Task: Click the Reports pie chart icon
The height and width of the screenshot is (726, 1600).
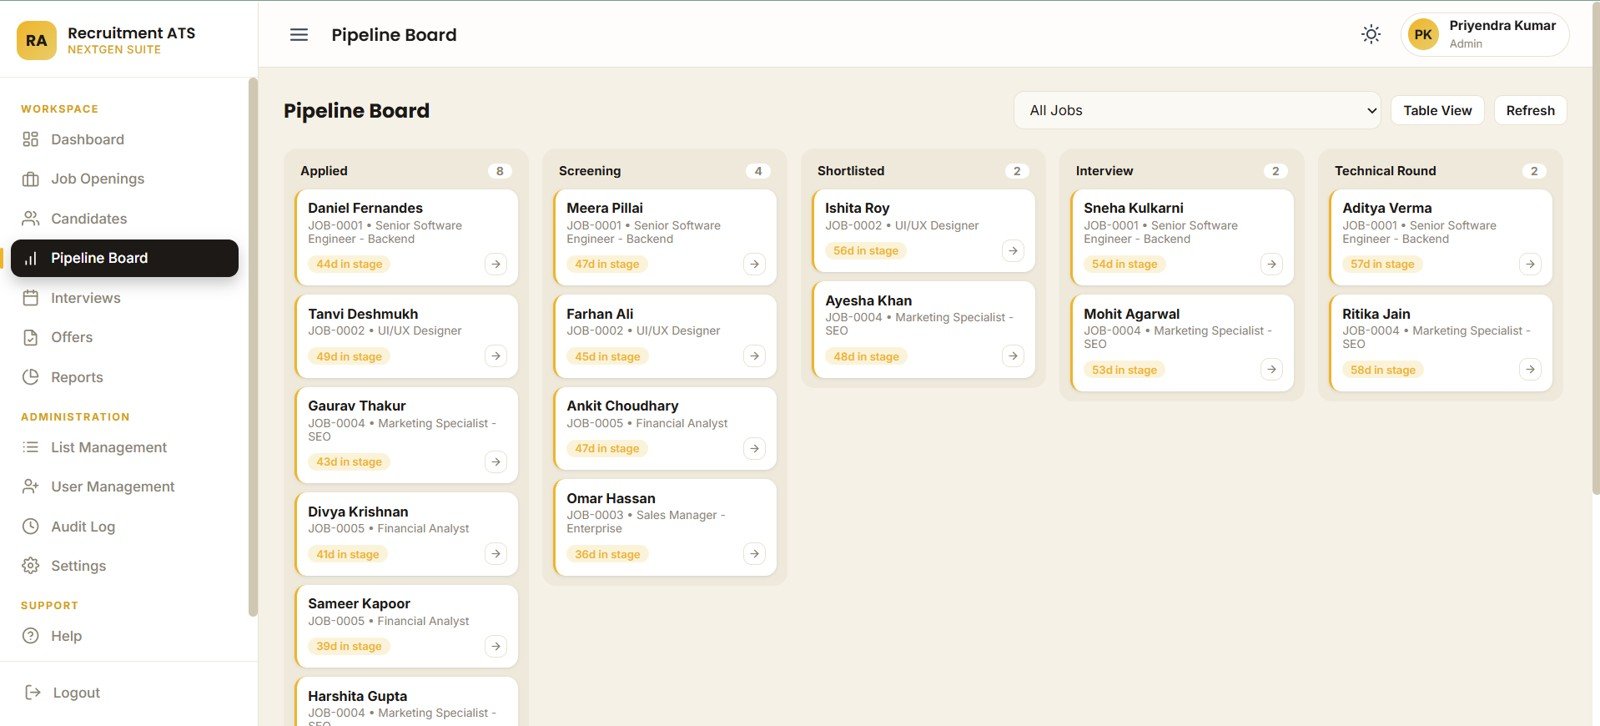Action: (x=31, y=377)
